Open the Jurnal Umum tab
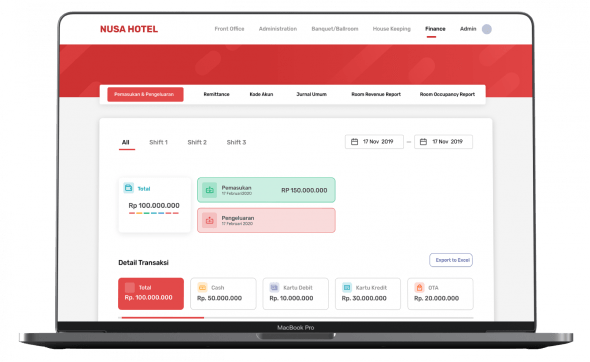The width and height of the screenshot is (590, 362). (x=311, y=94)
